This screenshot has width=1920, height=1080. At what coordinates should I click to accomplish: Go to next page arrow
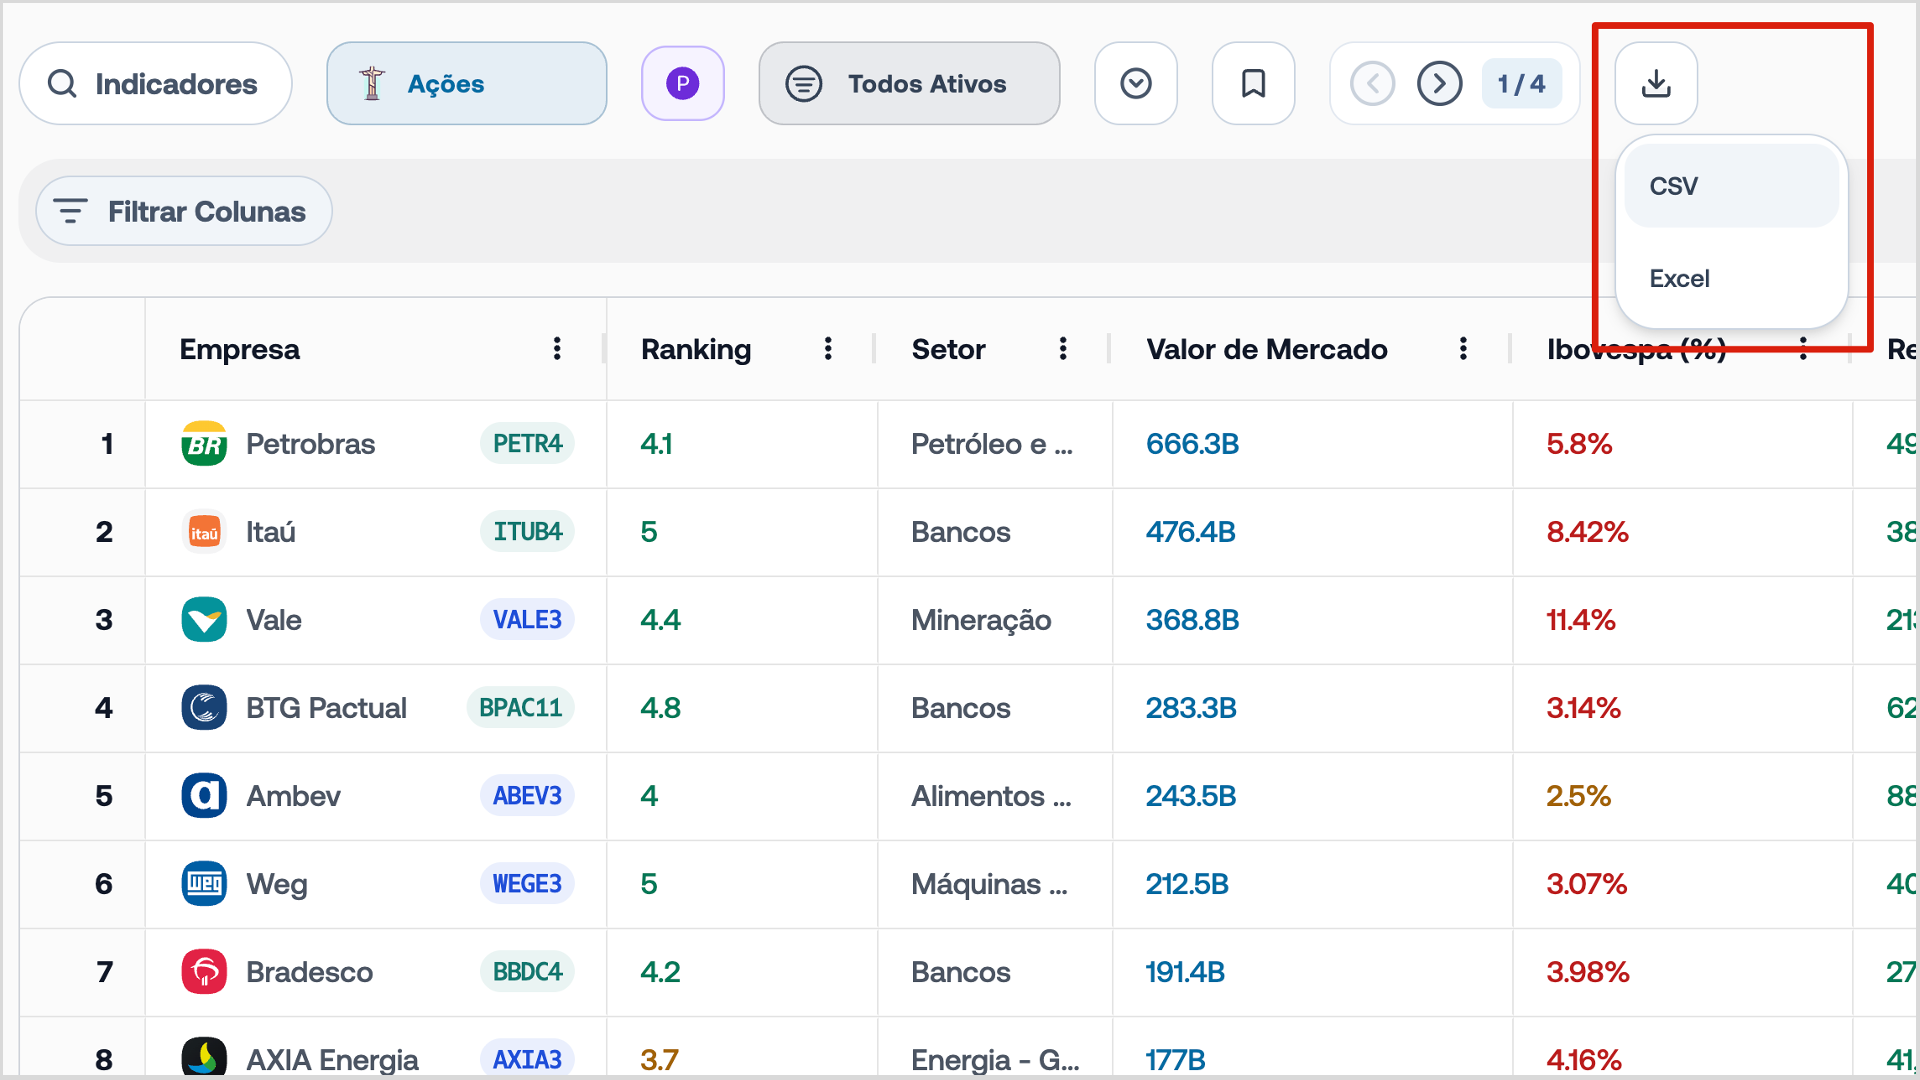(x=1439, y=84)
